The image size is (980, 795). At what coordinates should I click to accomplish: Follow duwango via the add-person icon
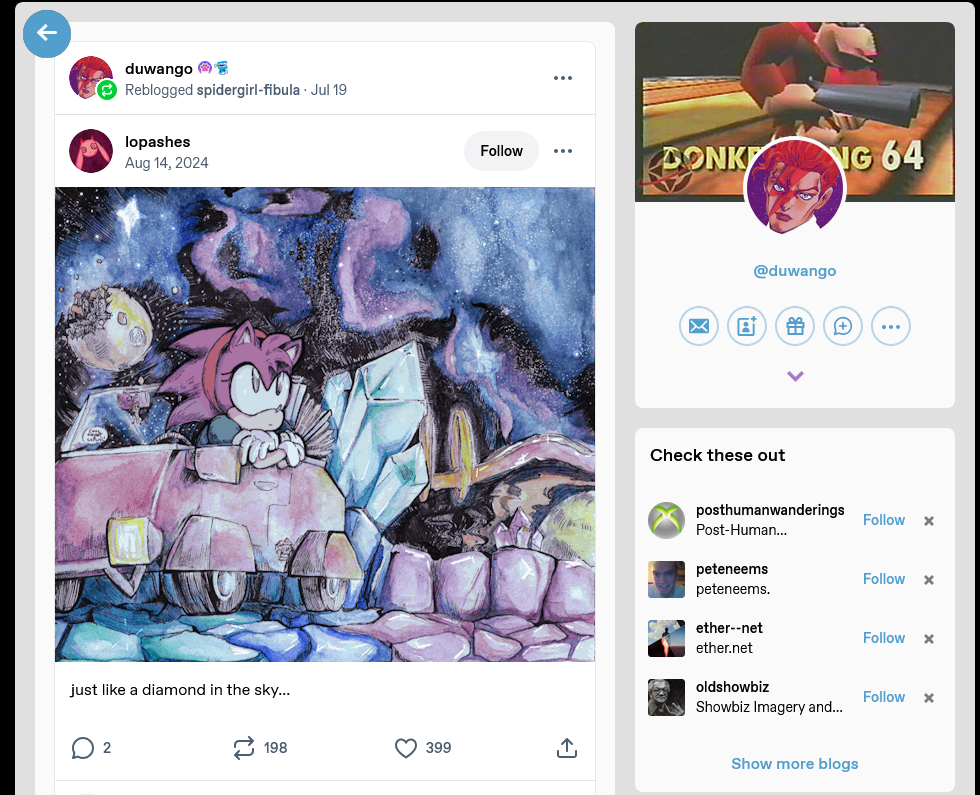pos(747,326)
